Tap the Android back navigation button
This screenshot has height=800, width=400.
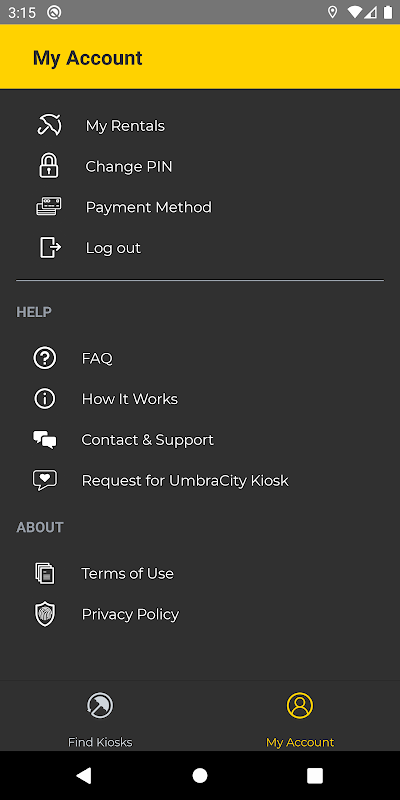(x=84, y=776)
